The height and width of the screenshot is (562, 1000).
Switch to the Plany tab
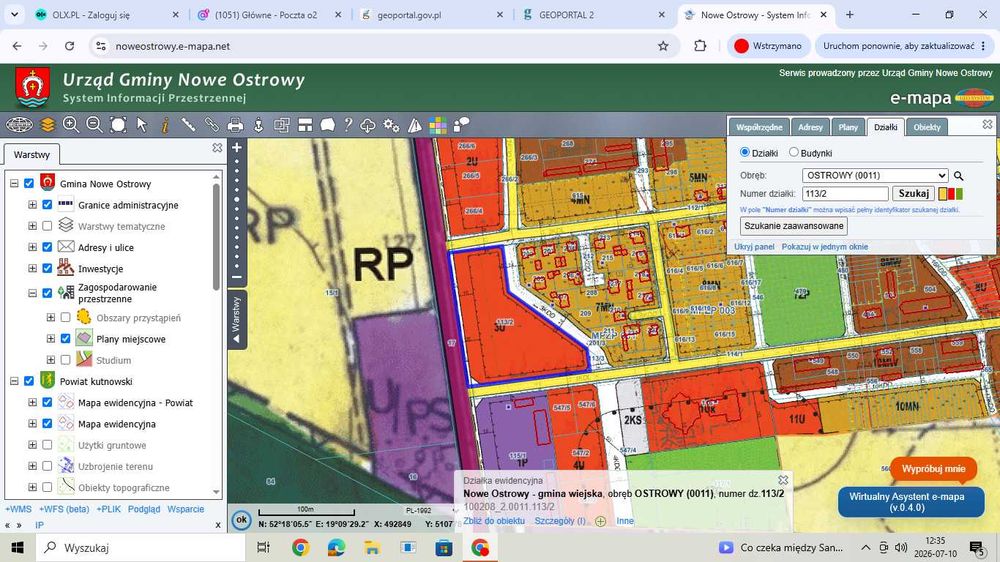click(x=848, y=127)
